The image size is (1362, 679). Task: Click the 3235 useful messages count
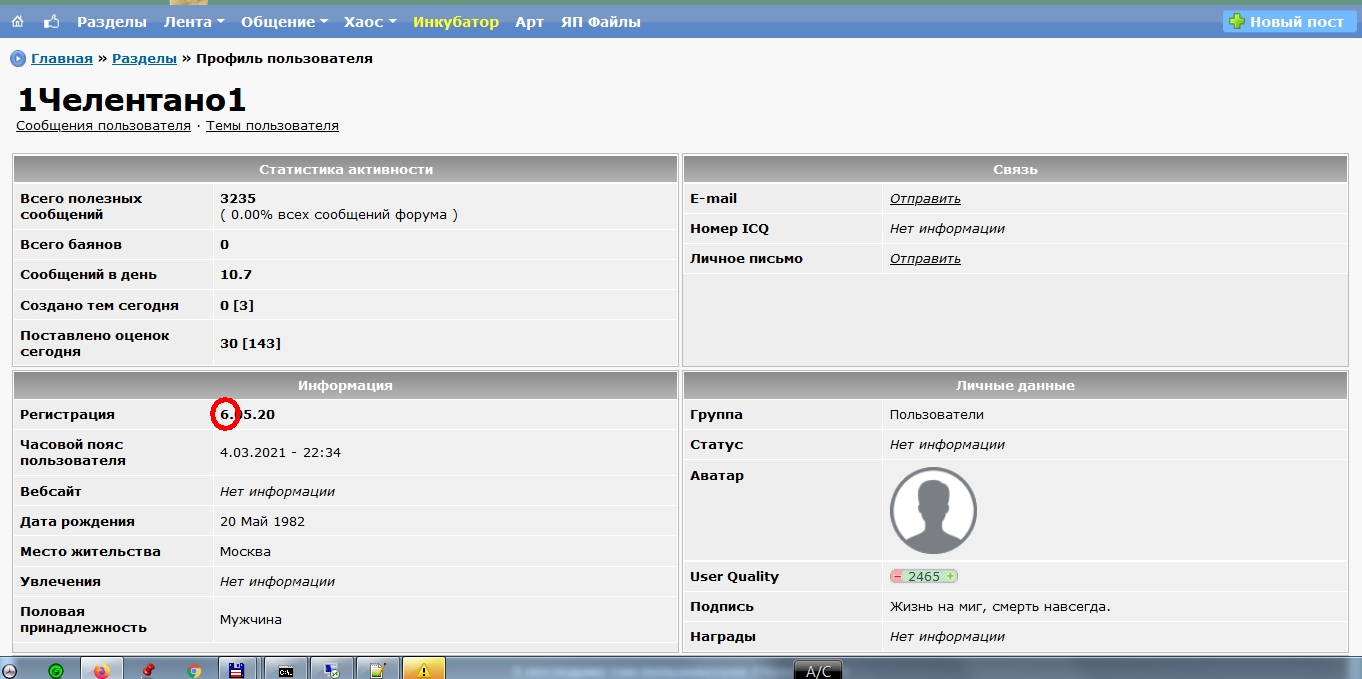[x=238, y=199]
